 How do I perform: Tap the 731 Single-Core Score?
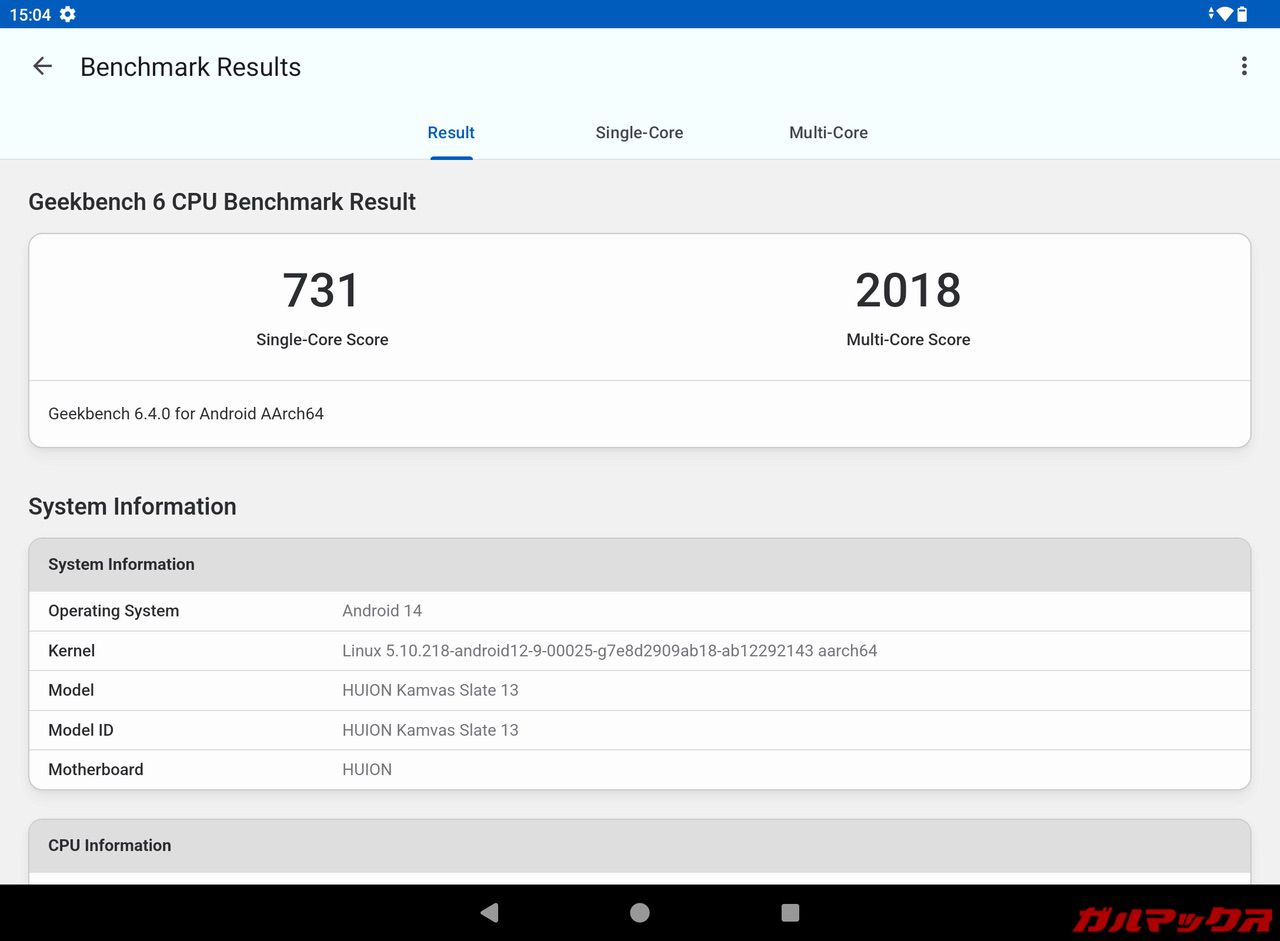click(x=321, y=291)
